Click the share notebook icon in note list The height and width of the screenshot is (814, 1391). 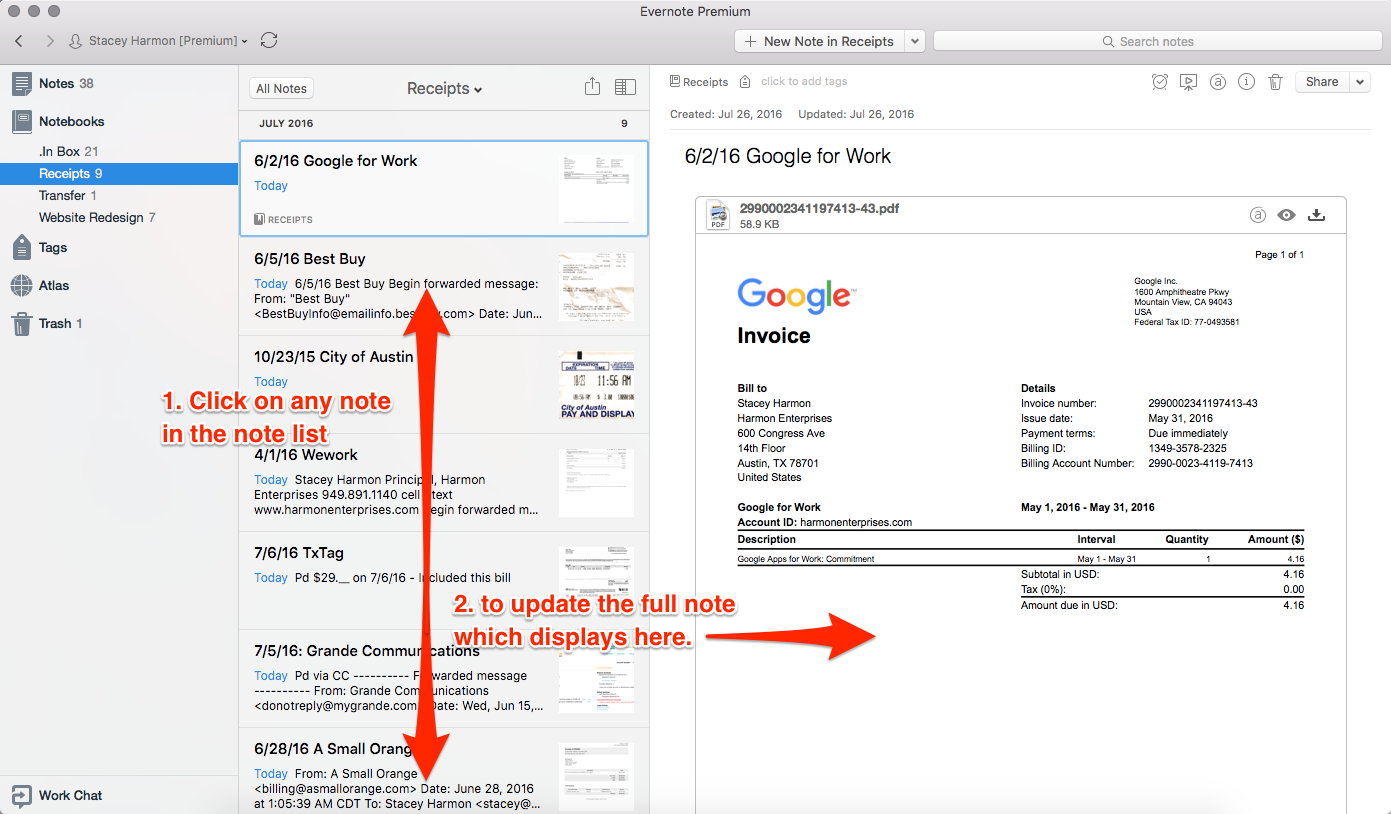(592, 87)
